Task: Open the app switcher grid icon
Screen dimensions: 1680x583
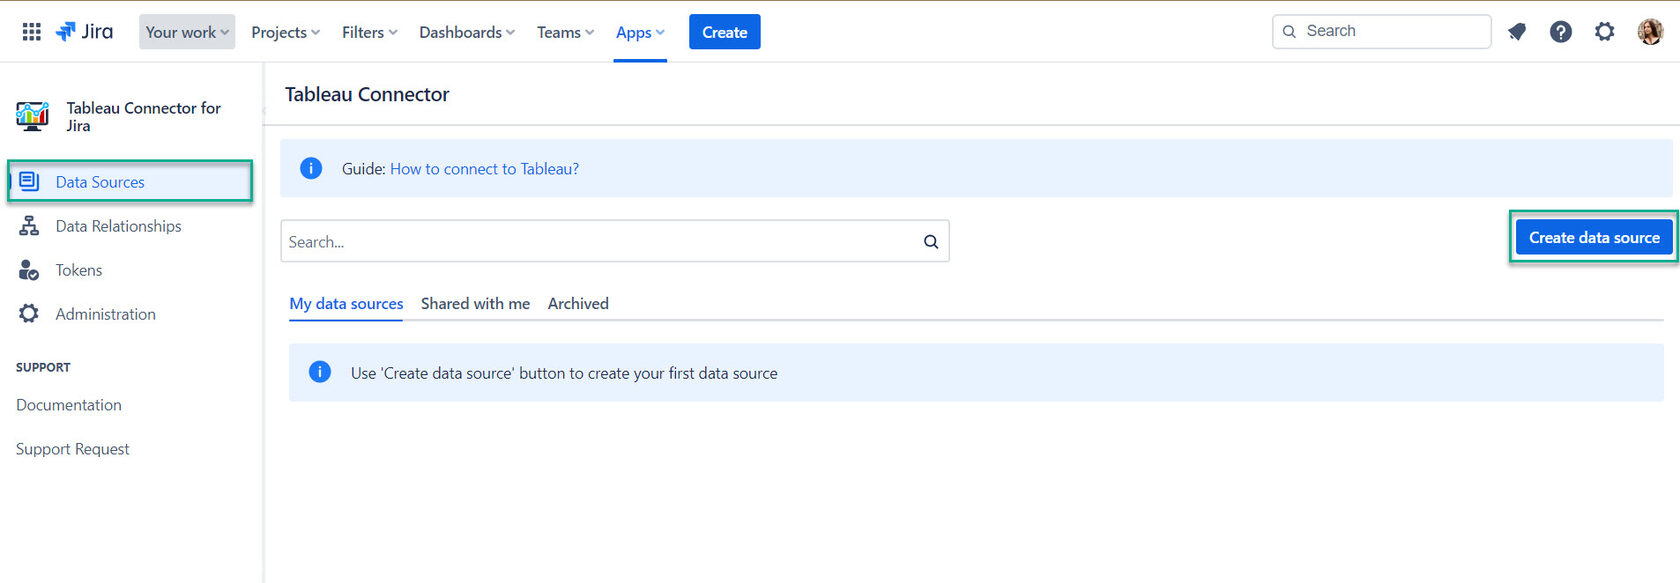Action: pos(32,32)
